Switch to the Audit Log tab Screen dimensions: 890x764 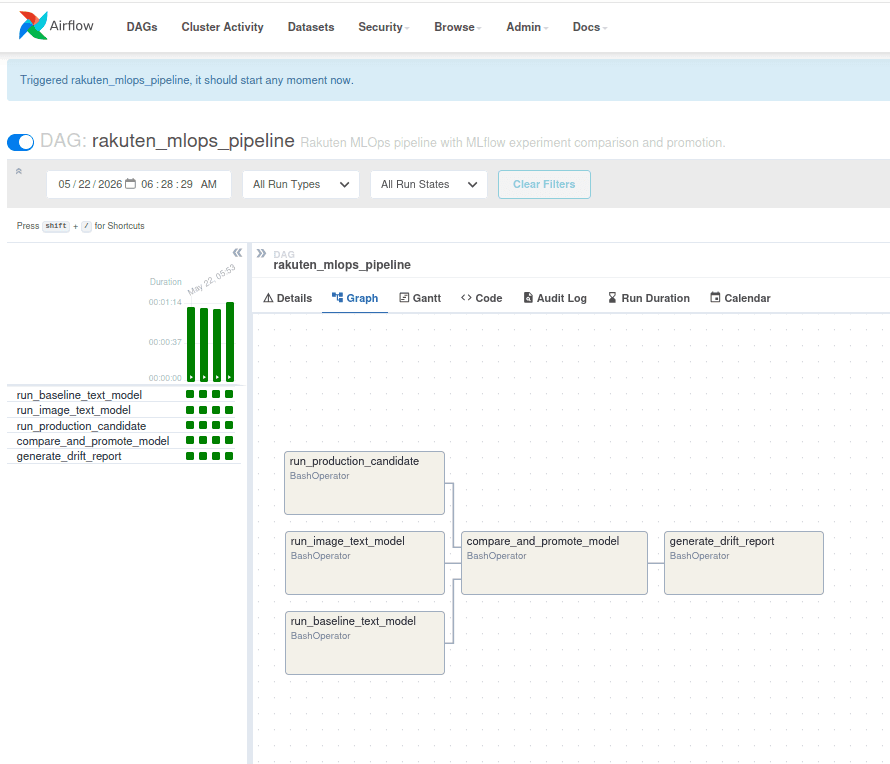tap(555, 298)
